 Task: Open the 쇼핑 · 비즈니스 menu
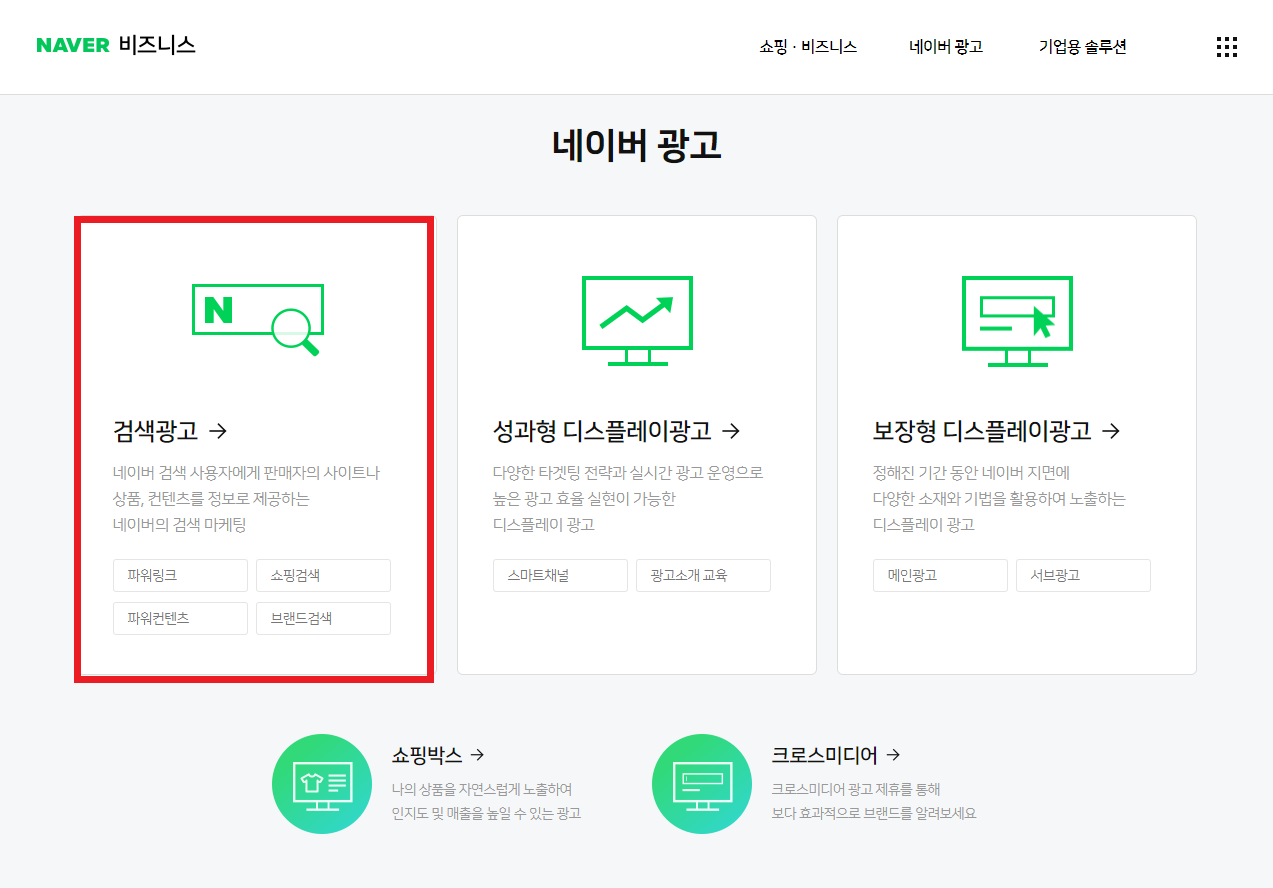pos(808,46)
